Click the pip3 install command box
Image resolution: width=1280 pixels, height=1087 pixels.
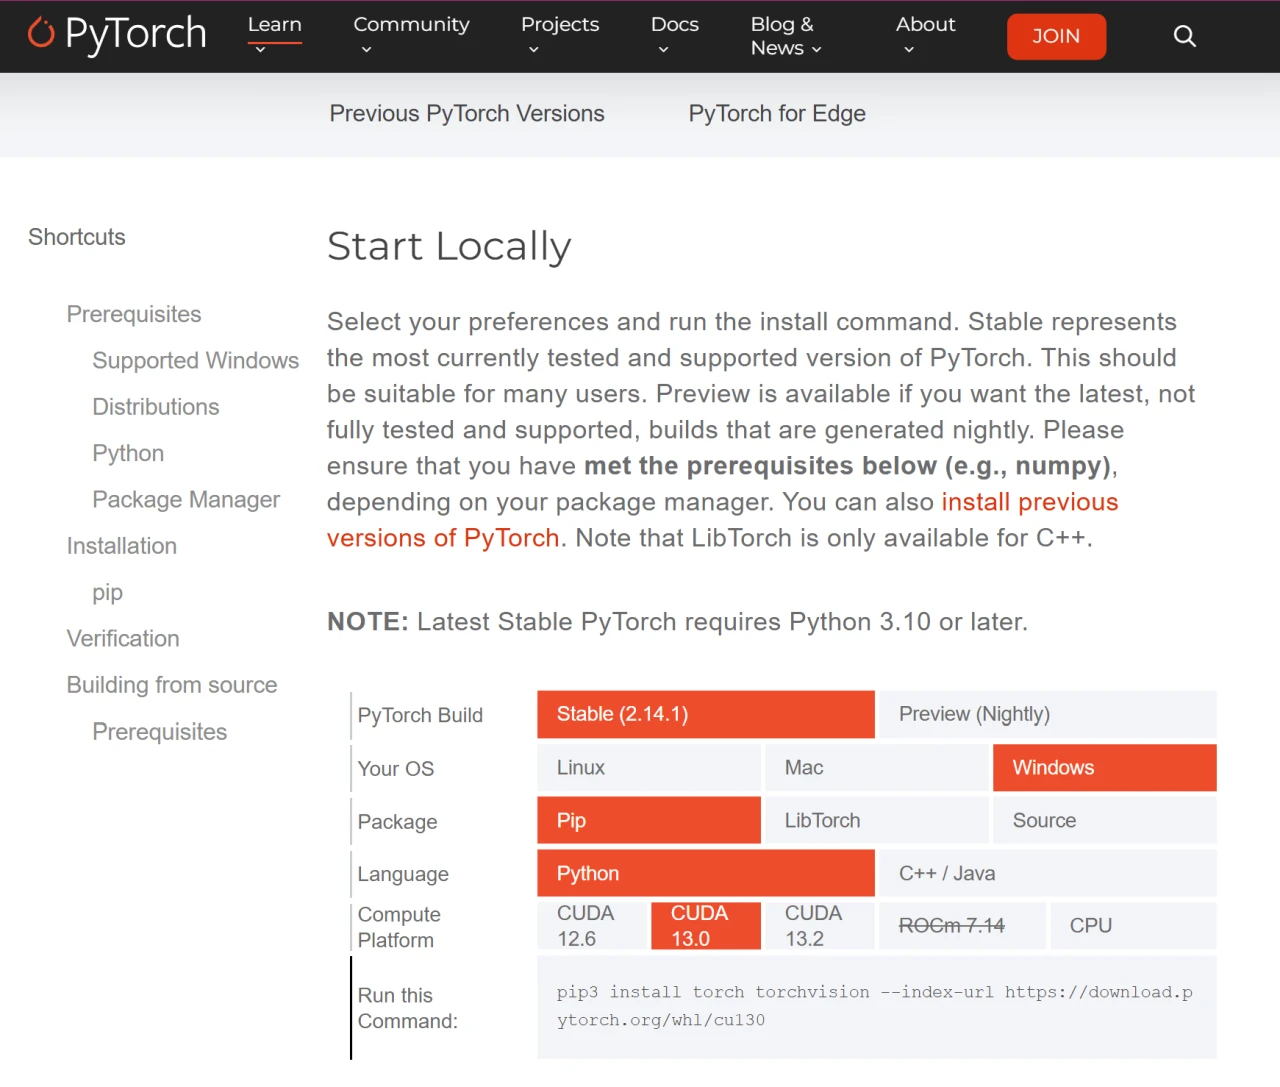pos(877,1007)
